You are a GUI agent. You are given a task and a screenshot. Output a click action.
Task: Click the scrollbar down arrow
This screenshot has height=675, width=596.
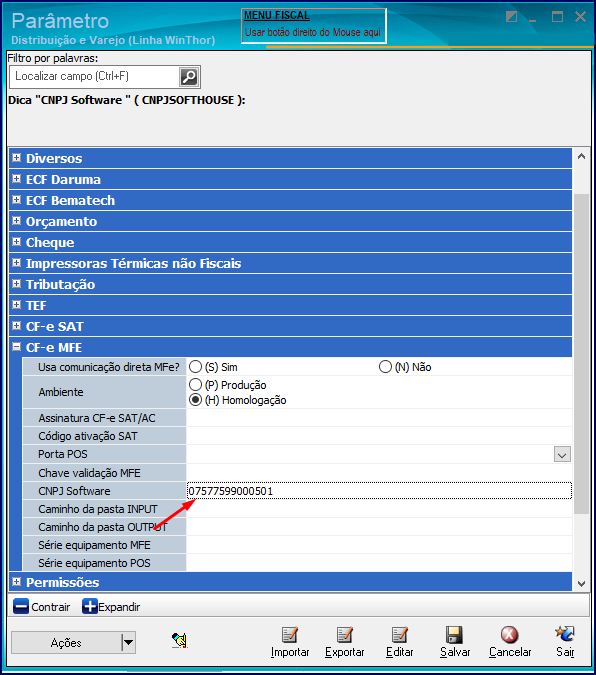tap(581, 584)
